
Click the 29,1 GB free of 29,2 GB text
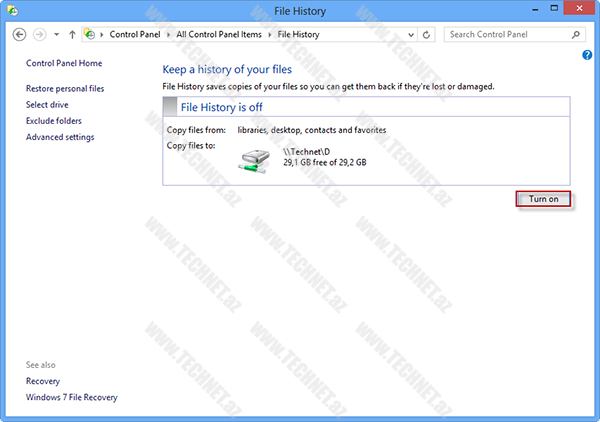[324, 163]
